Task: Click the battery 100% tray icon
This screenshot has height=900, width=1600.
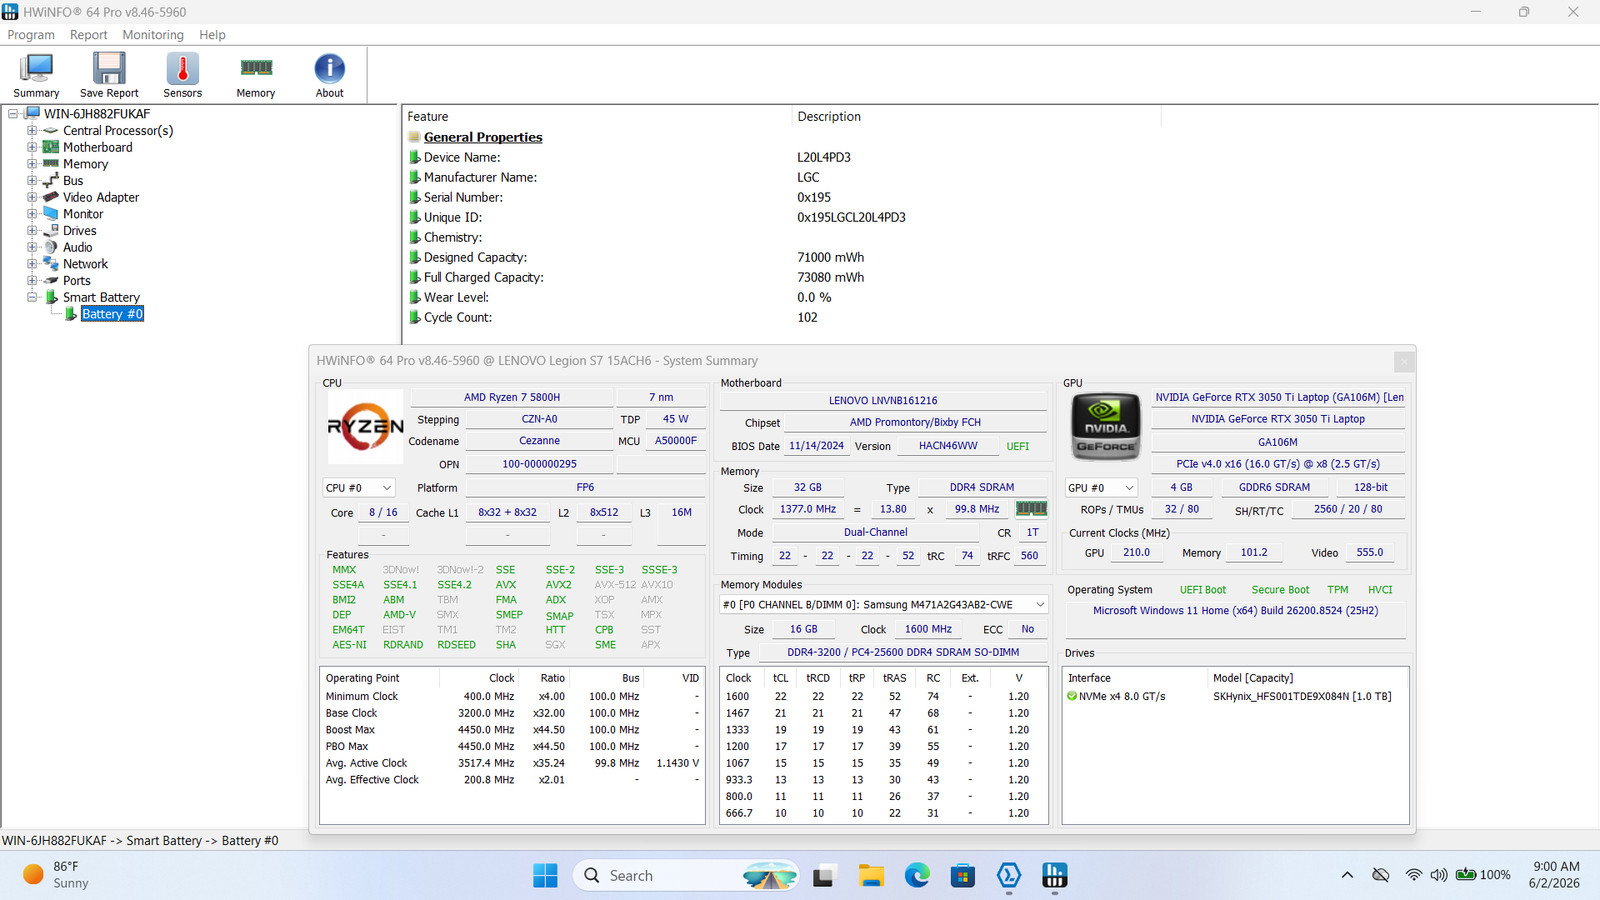Action: (x=1483, y=875)
